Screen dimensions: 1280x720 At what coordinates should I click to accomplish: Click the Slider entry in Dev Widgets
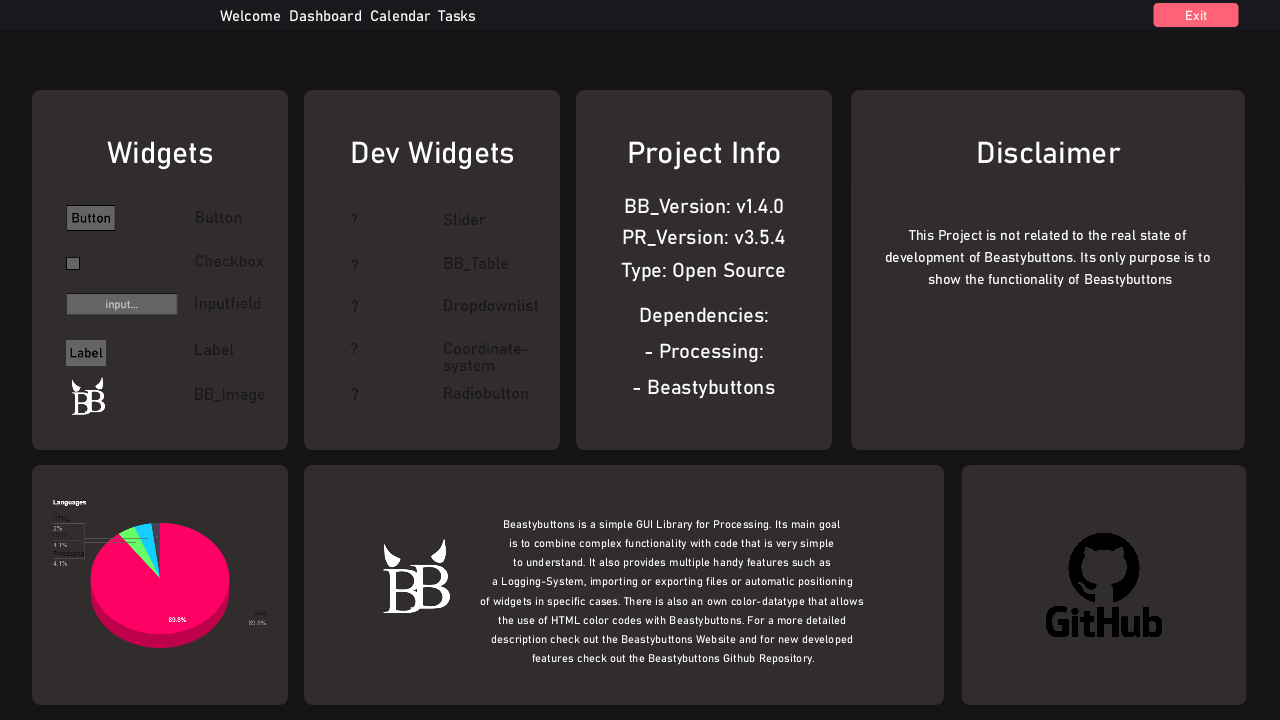point(464,220)
